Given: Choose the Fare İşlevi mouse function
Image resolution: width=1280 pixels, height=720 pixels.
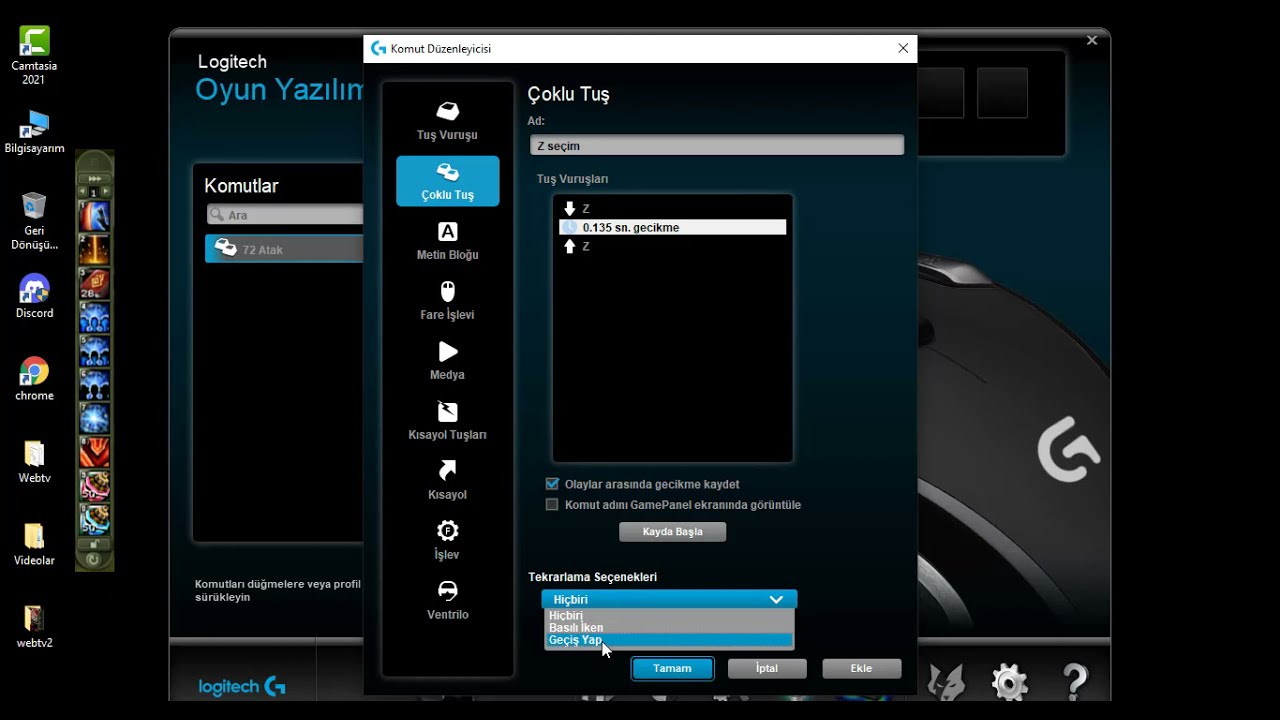Looking at the screenshot, I should point(447,301).
